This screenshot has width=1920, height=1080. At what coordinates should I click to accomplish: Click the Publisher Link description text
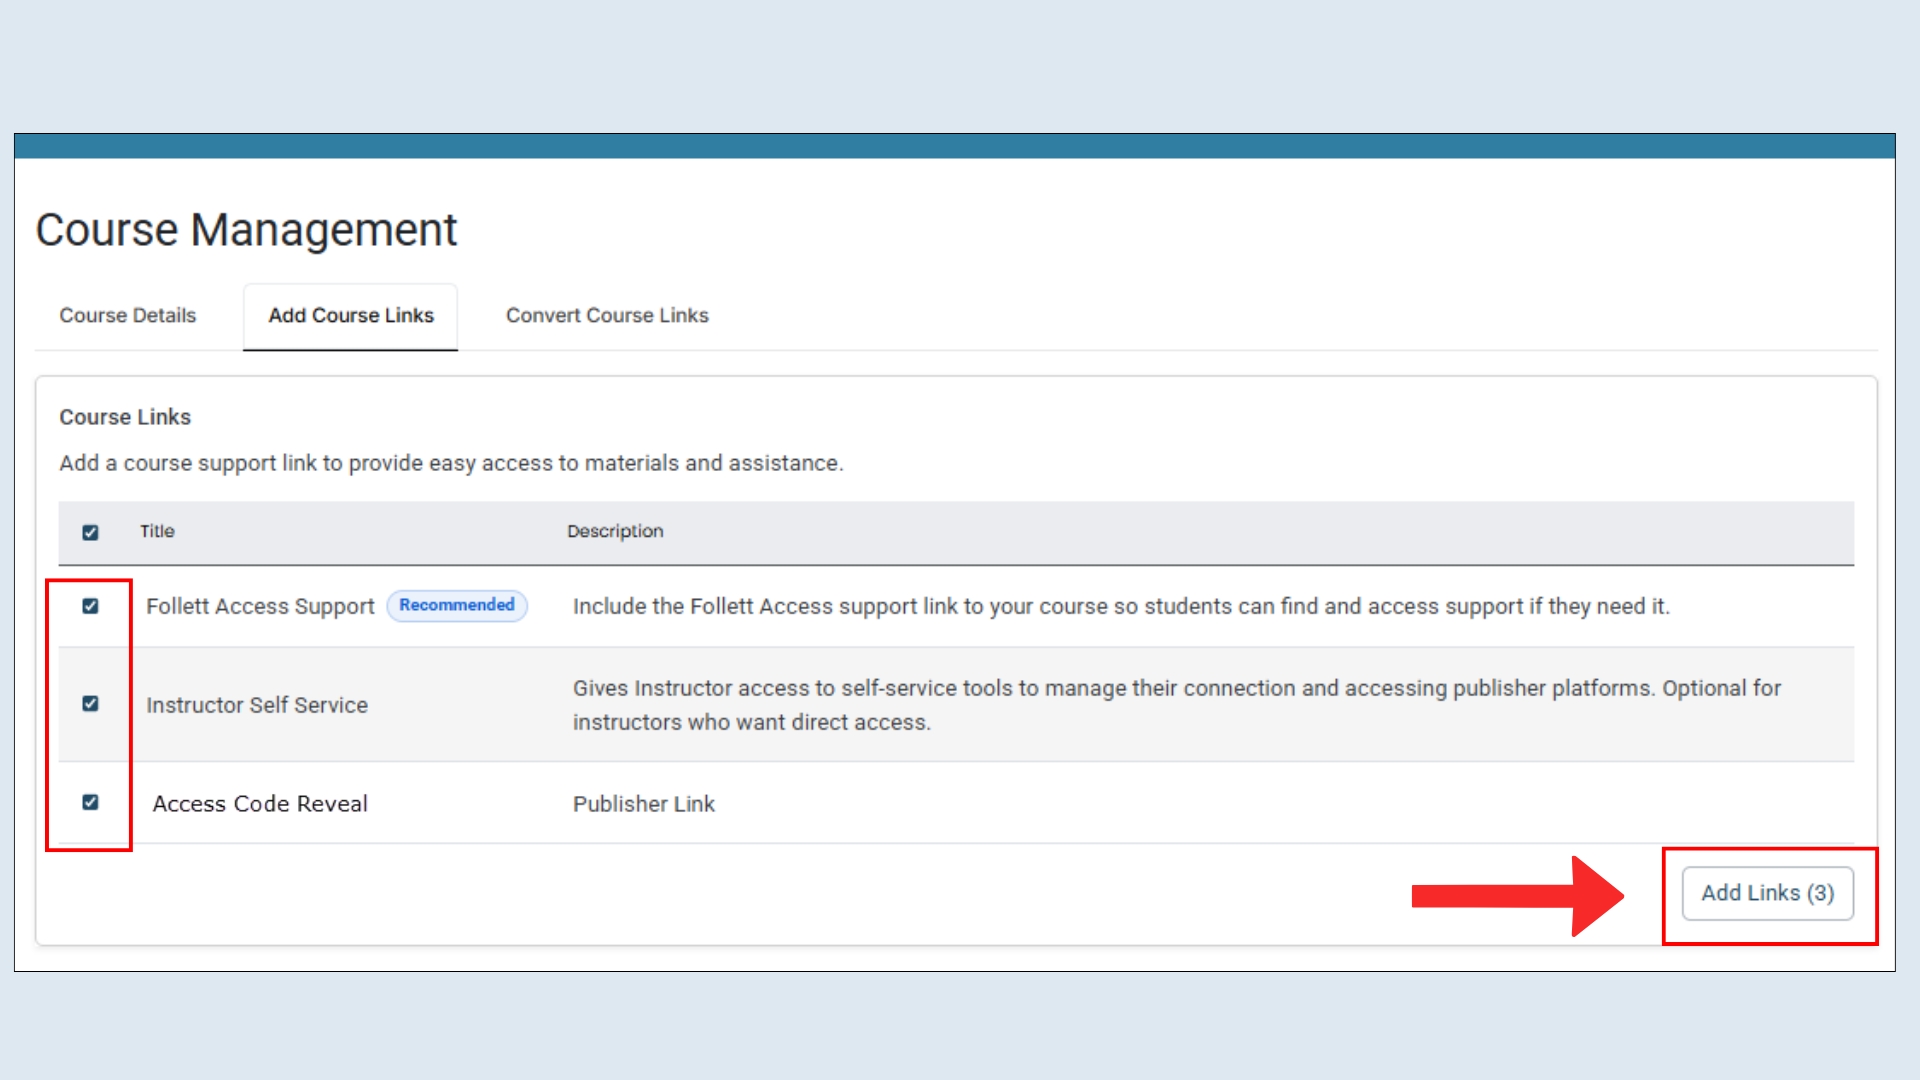tap(643, 803)
